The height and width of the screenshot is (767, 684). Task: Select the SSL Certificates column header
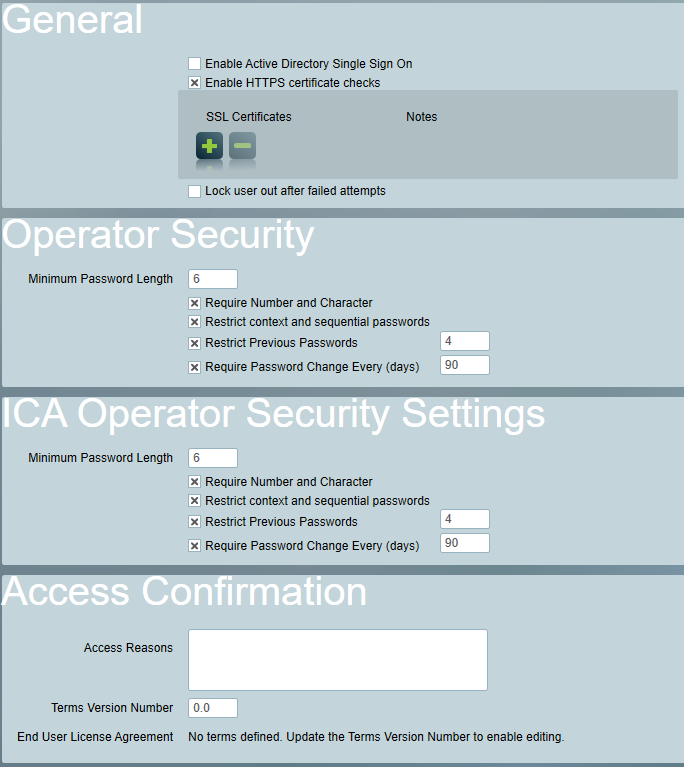coord(249,117)
